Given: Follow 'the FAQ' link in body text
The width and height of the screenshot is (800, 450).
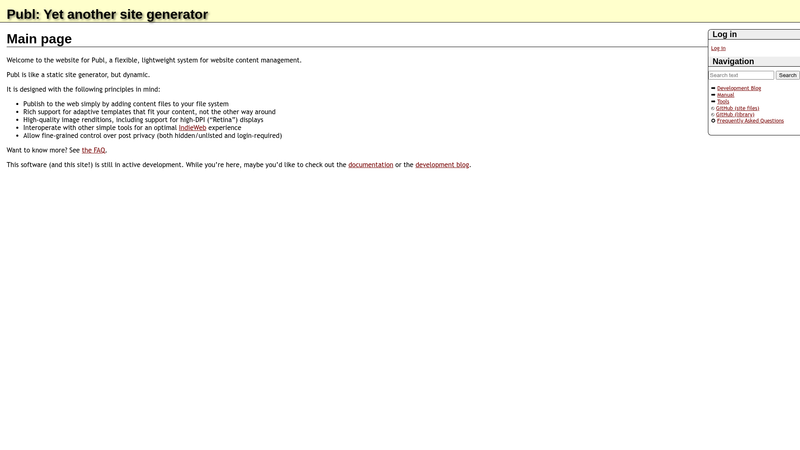Looking at the screenshot, I should (x=93, y=151).
